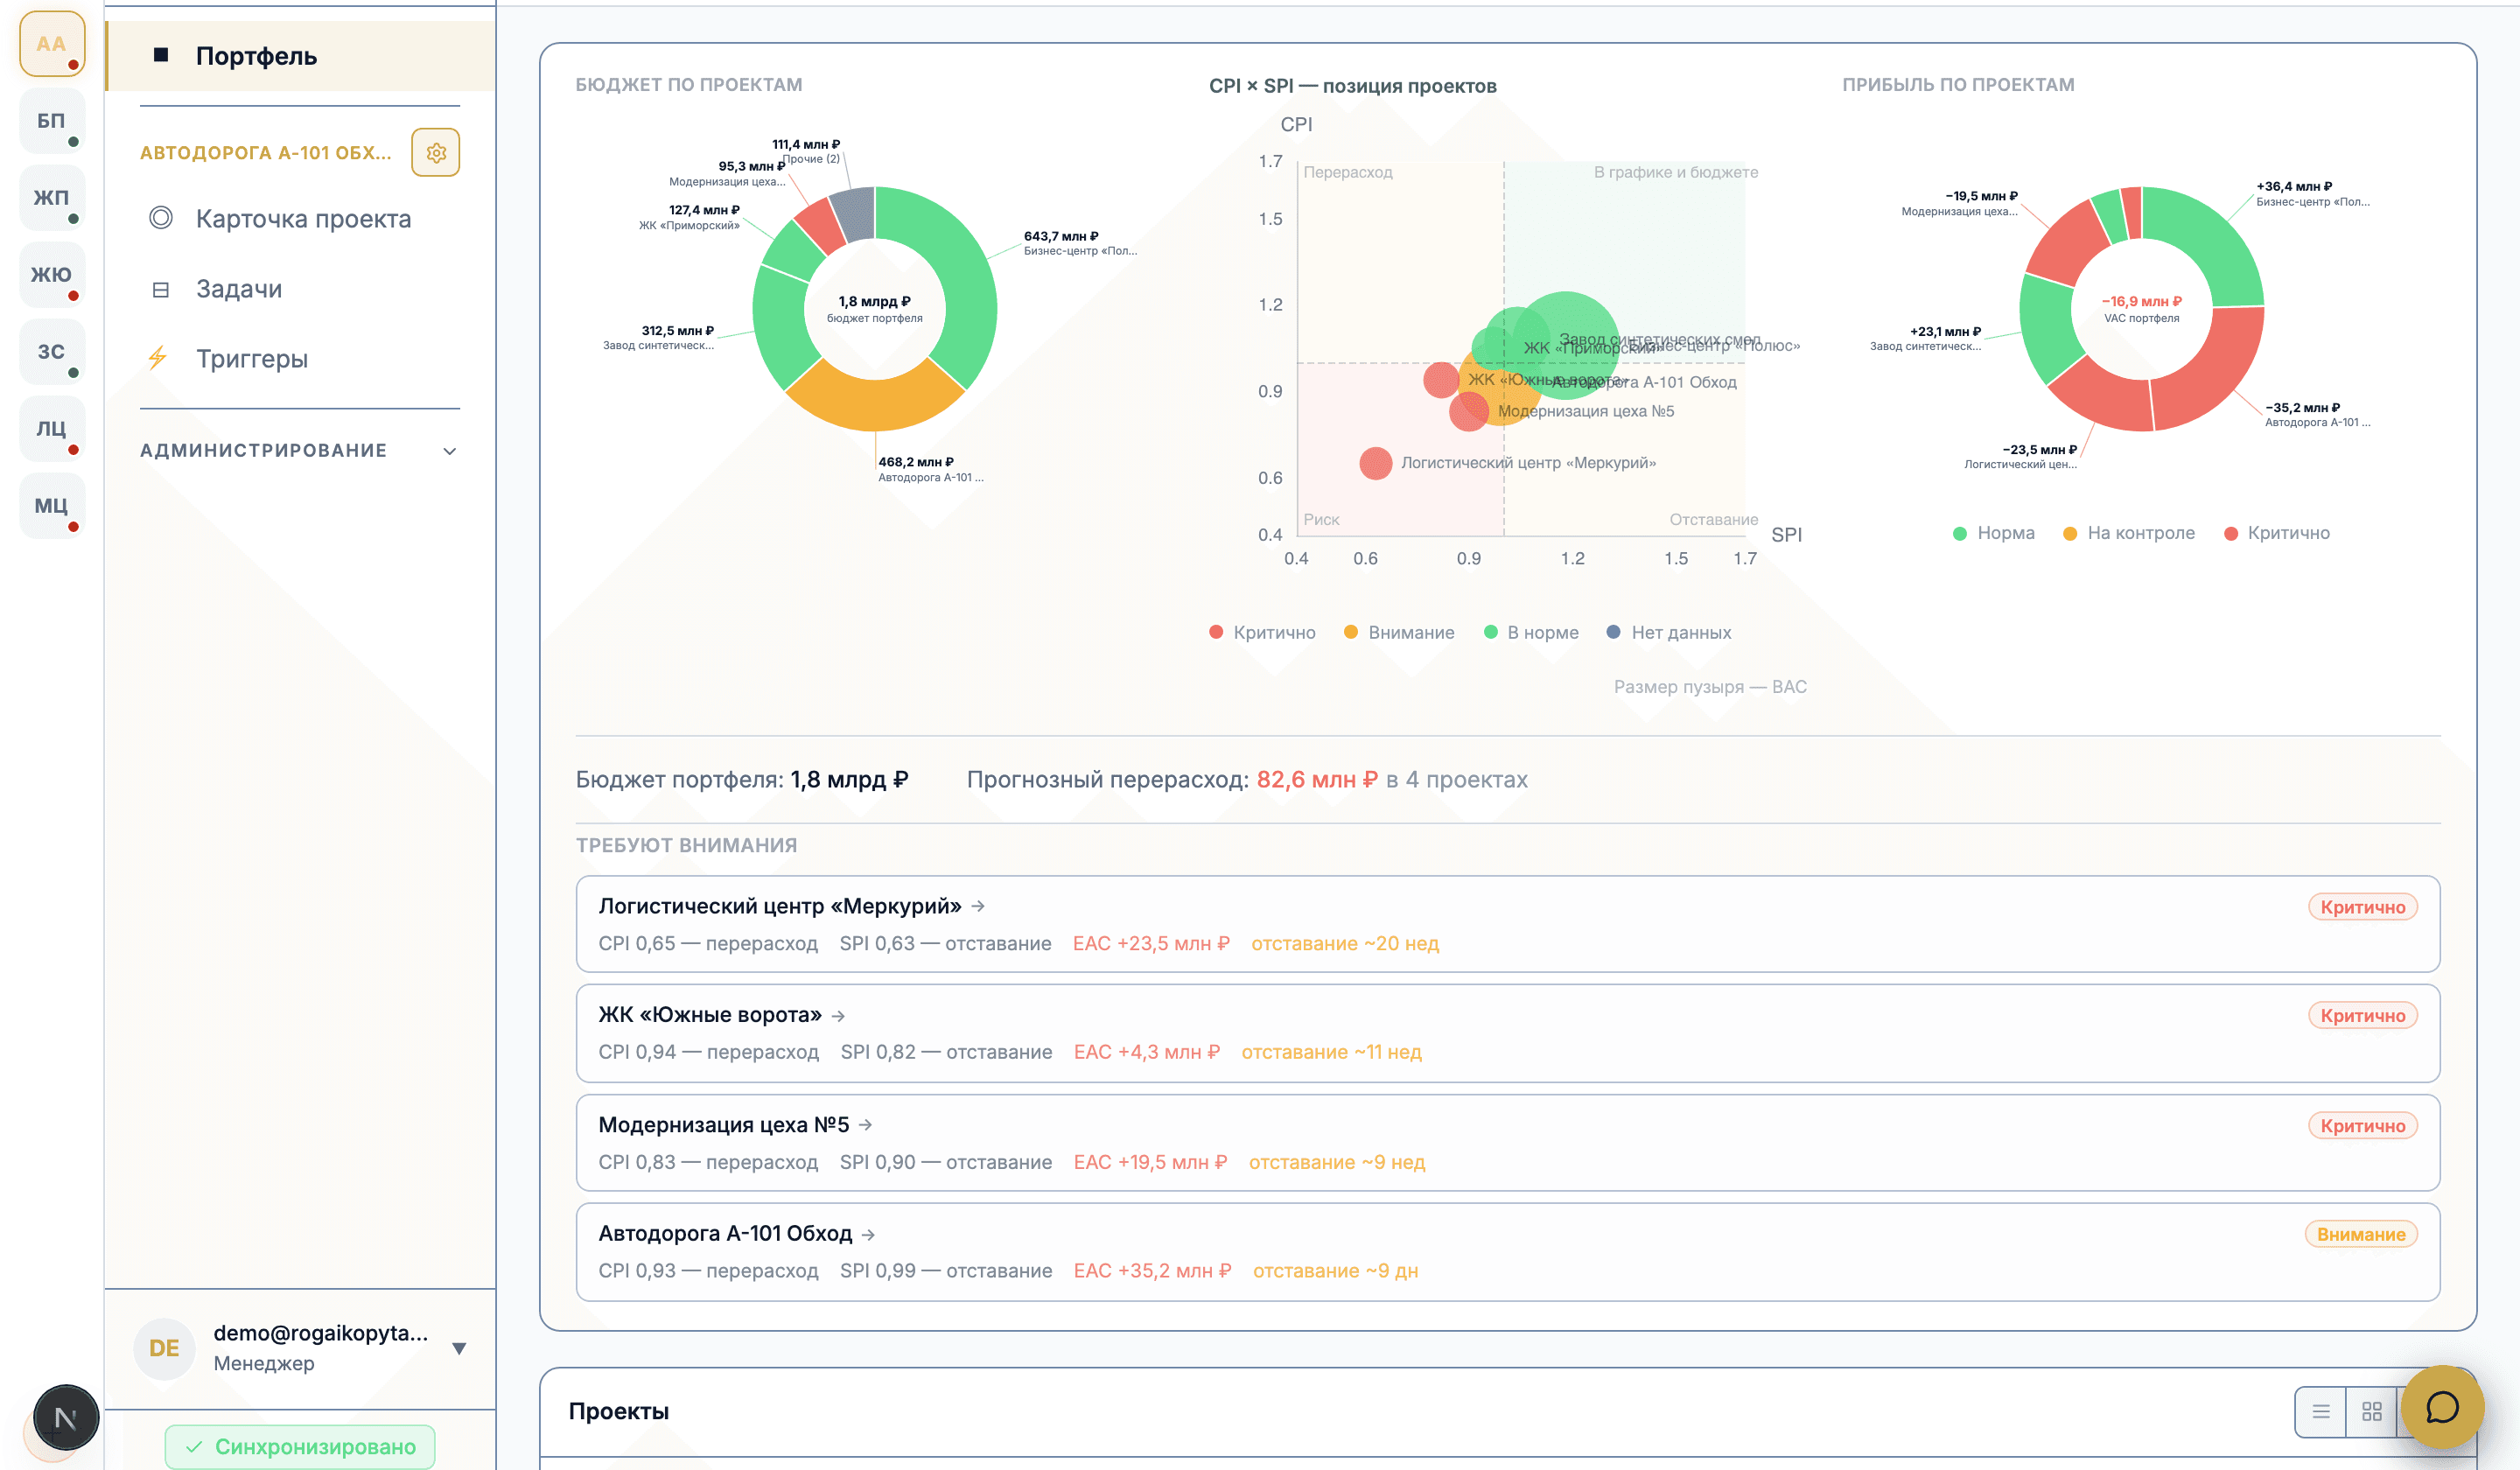The height and width of the screenshot is (1470, 2520).
Task: Click the Администрирование menu label
Action: pos(263,451)
